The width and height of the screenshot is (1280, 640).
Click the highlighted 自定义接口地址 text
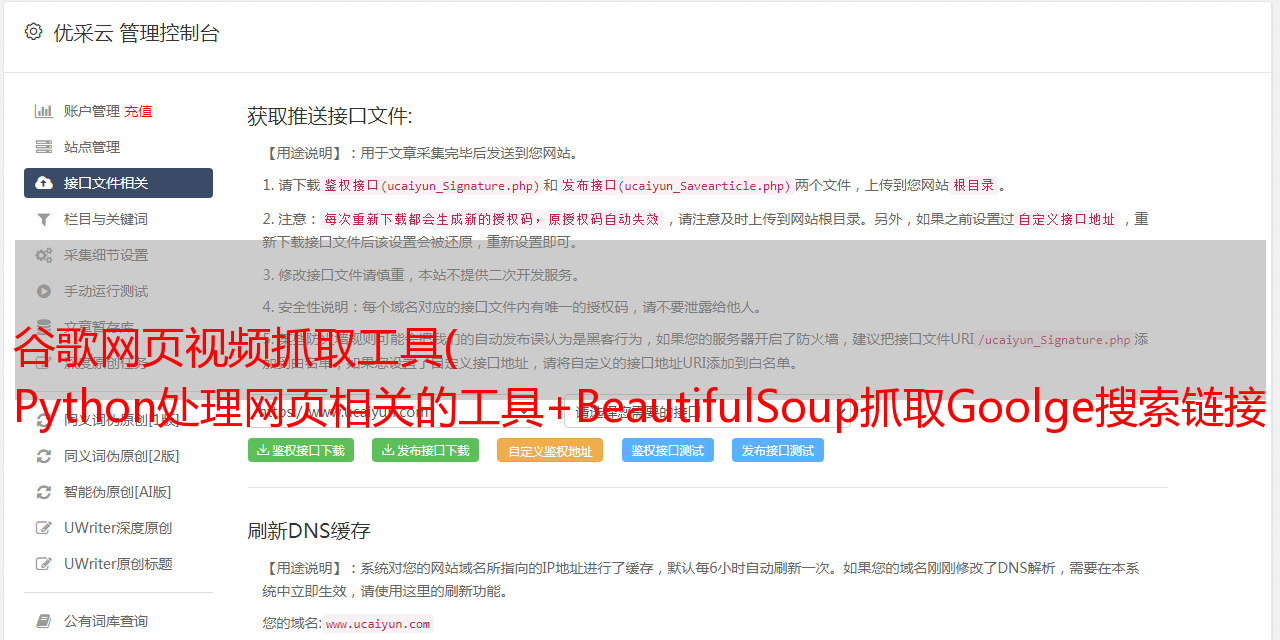pos(1067,219)
